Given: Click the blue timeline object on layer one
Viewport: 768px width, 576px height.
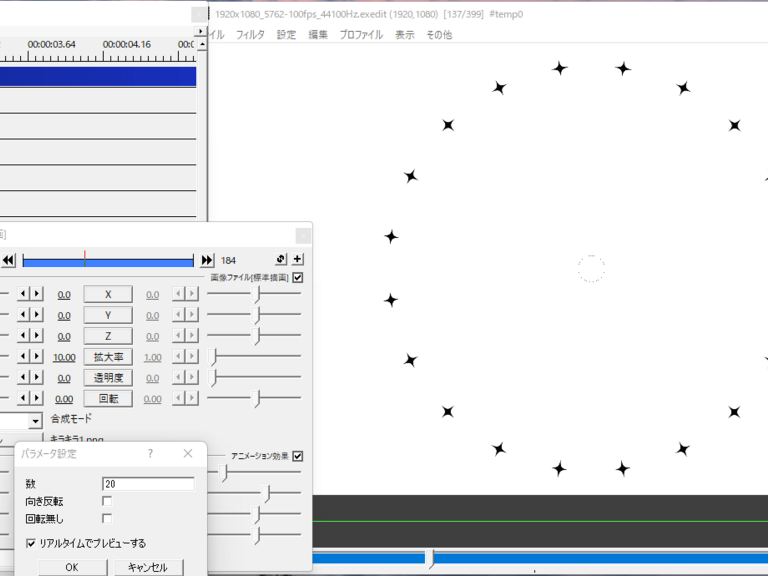Looking at the screenshot, I should point(98,77).
